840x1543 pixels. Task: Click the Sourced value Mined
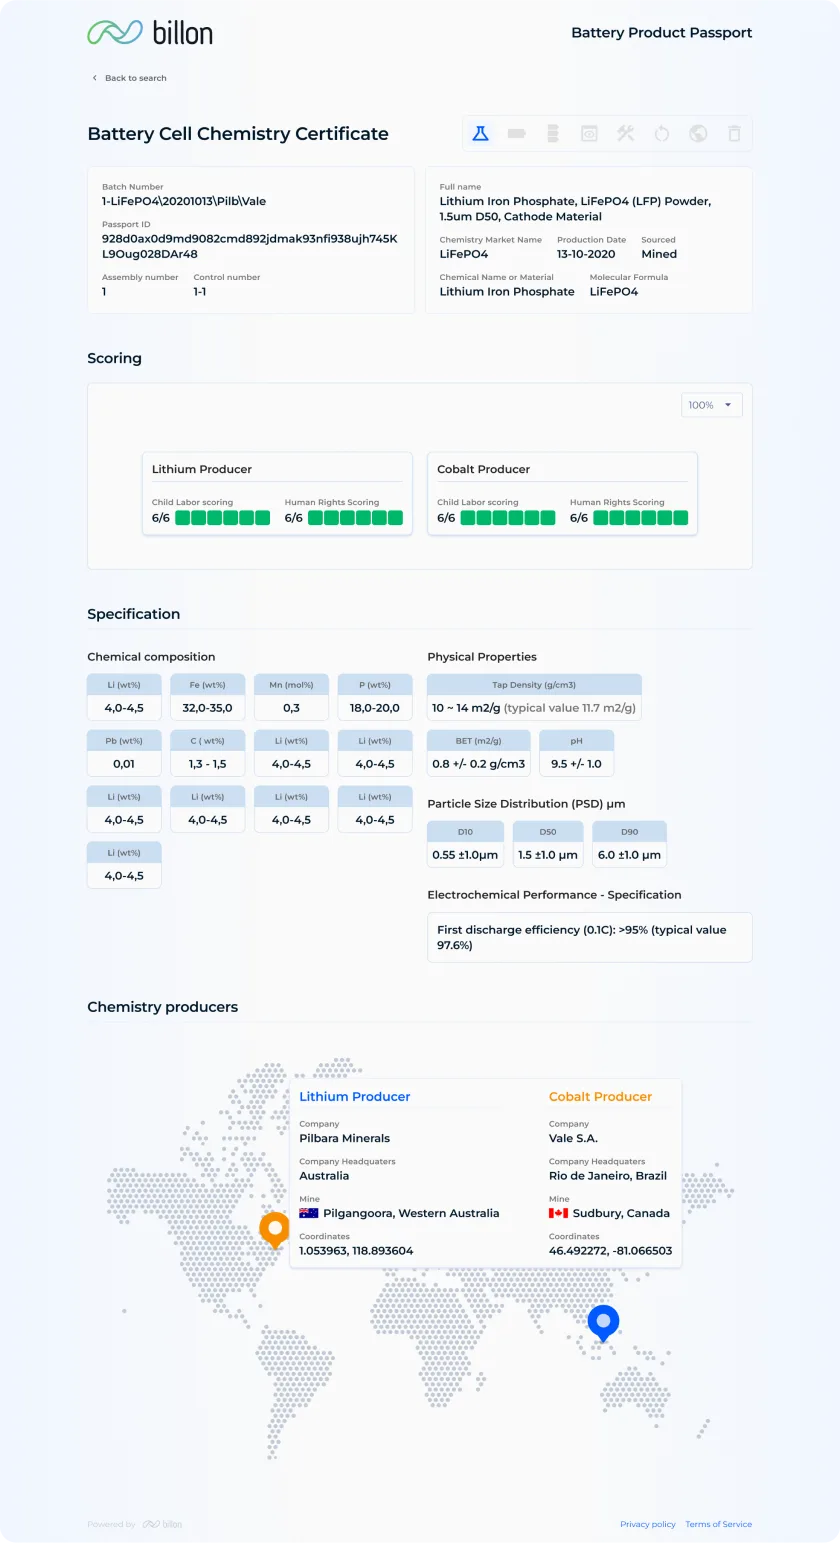[x=659, y=254]
